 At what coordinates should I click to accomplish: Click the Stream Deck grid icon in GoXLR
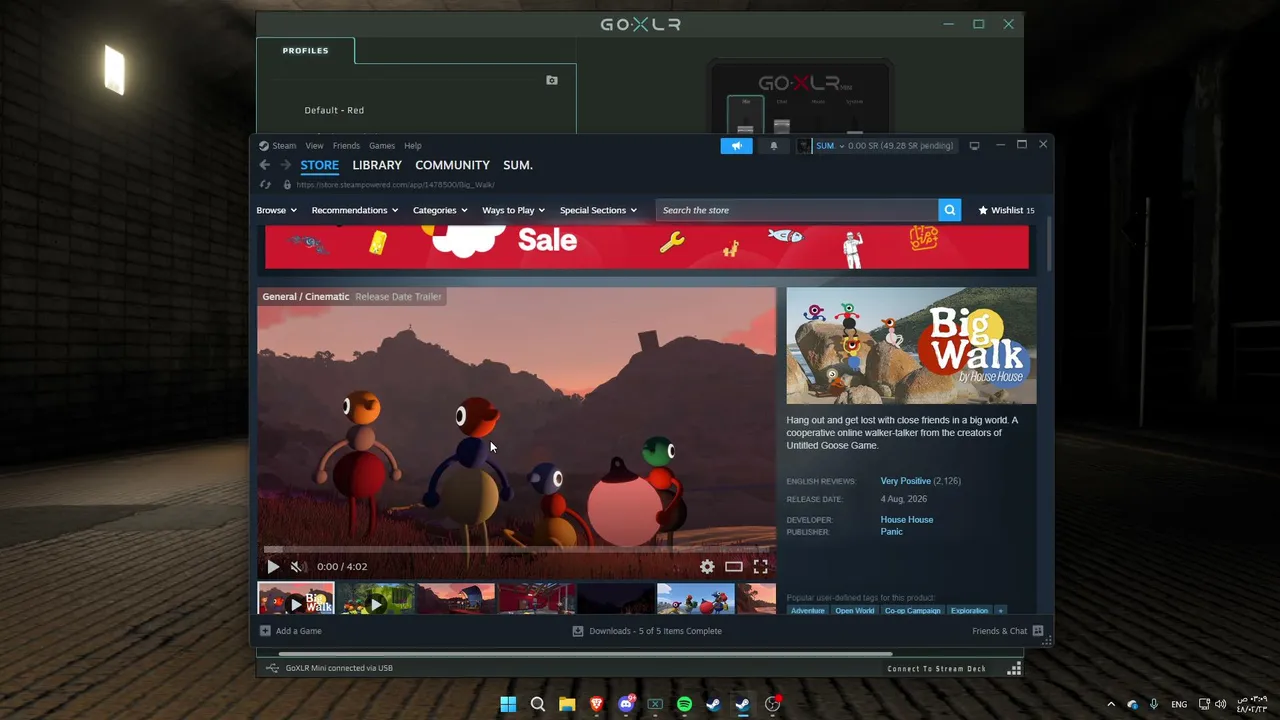coord(1014,668)
